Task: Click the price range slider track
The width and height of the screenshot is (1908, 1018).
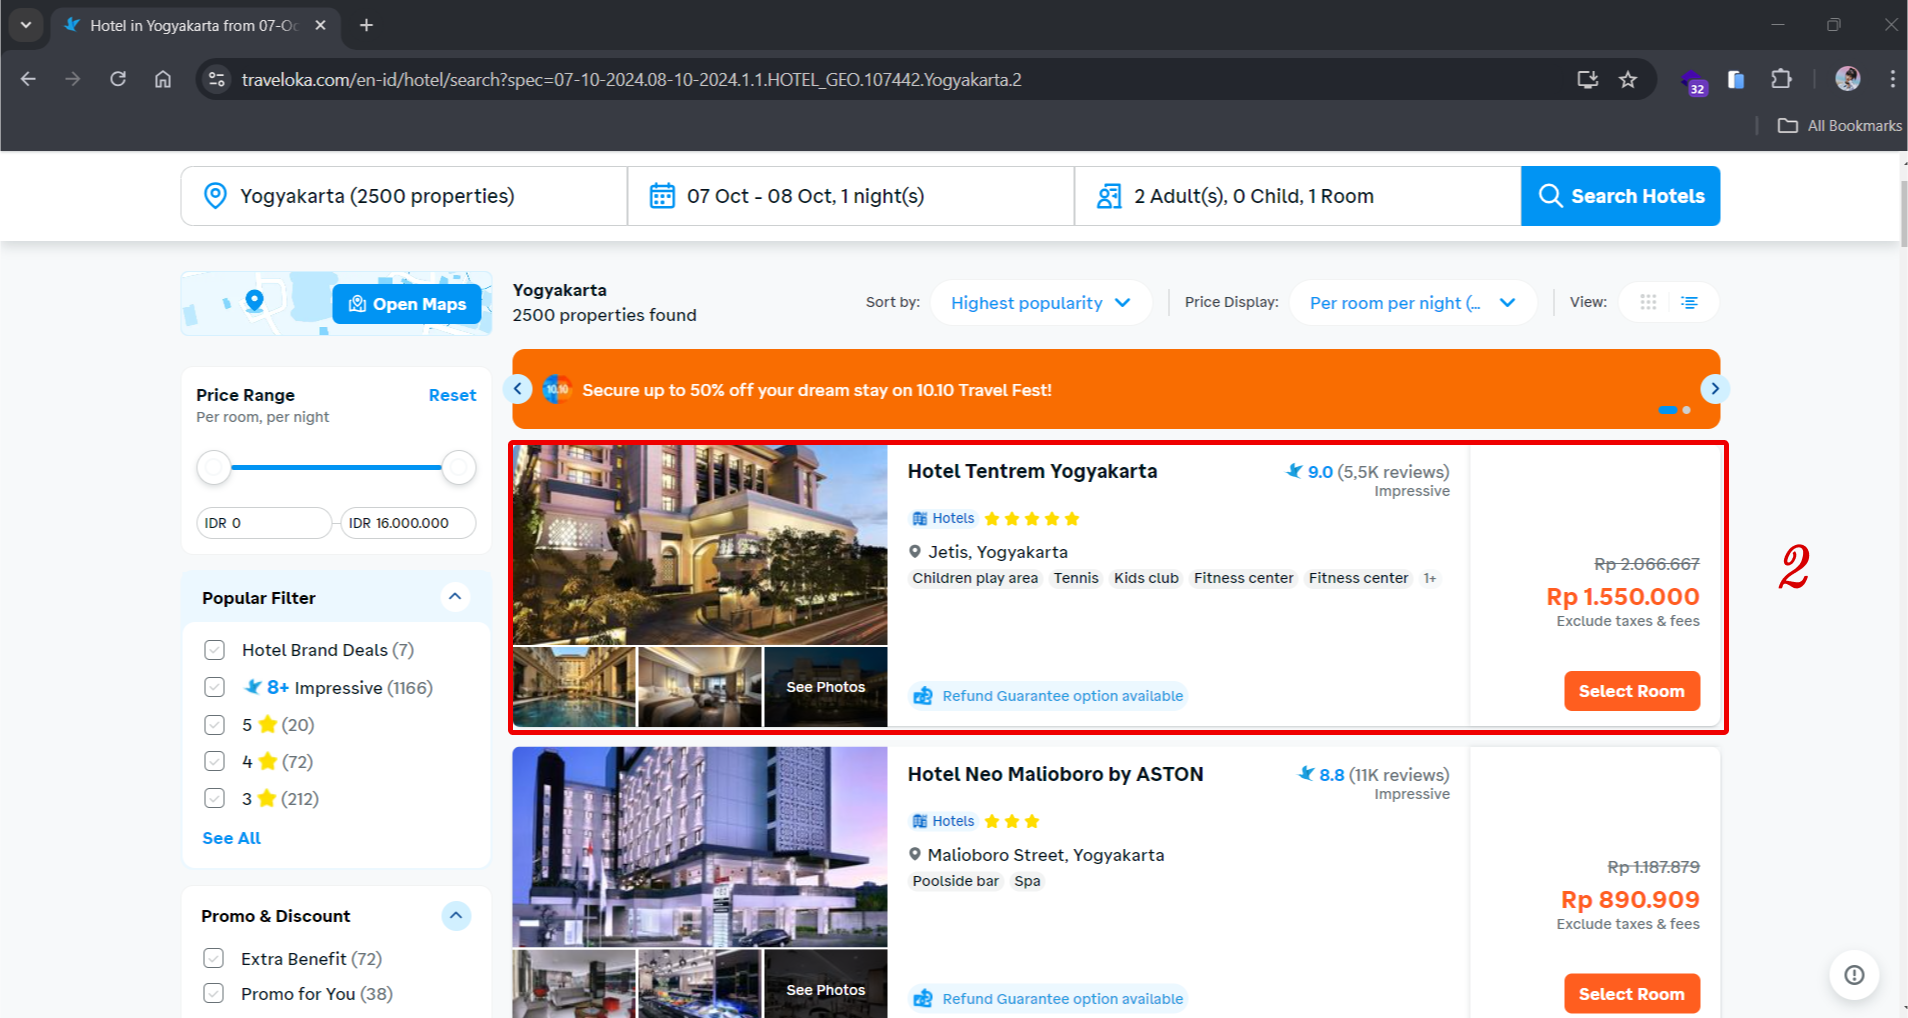Action: tap(336, 467)
